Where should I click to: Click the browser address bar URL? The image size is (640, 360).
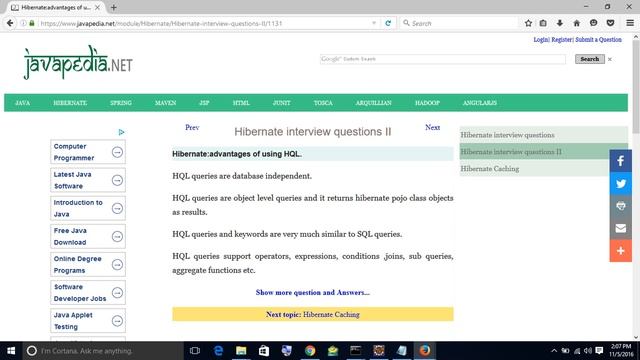pyautogui.click(x=161, y=23)
